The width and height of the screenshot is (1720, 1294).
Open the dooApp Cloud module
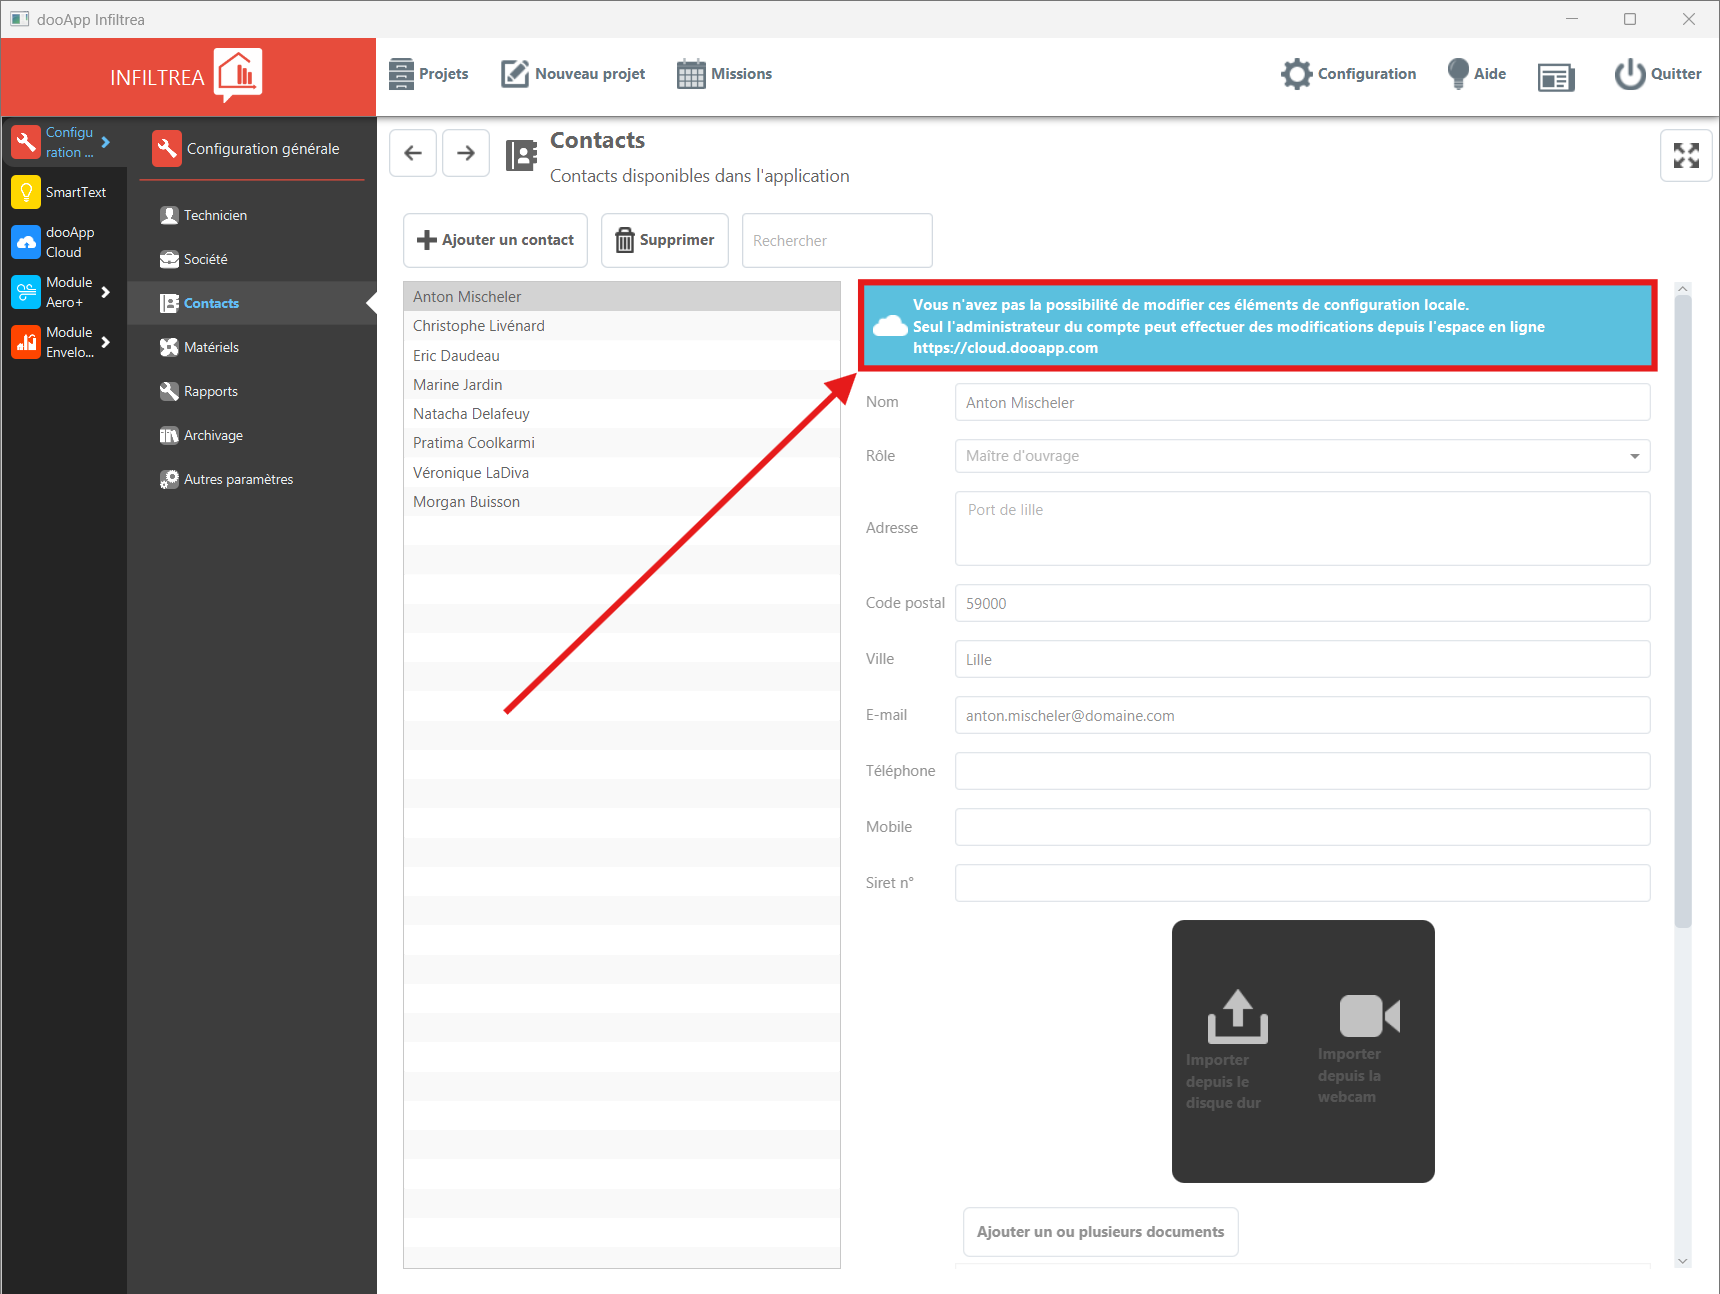pyautogui.click(x=26, y=242)
